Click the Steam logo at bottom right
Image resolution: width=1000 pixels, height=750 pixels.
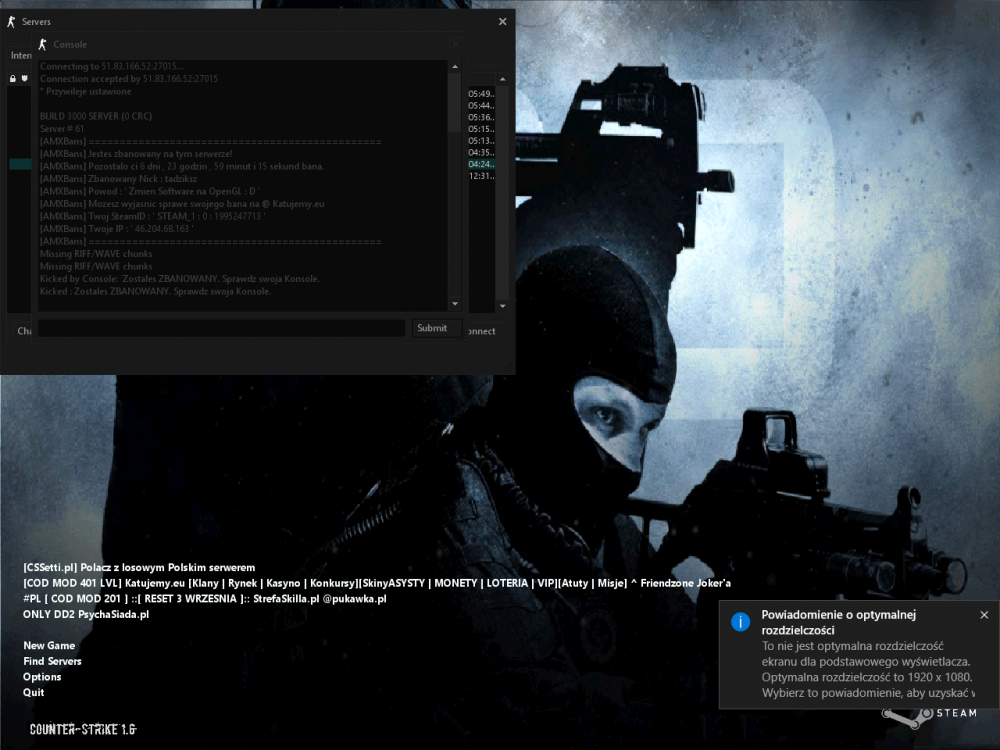(930, 716)
